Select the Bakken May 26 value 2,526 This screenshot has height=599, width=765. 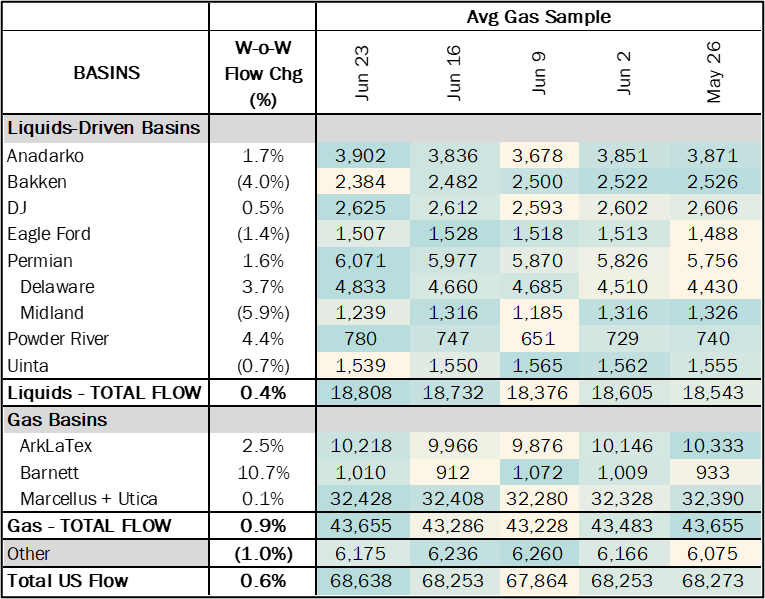click(714, 182)
